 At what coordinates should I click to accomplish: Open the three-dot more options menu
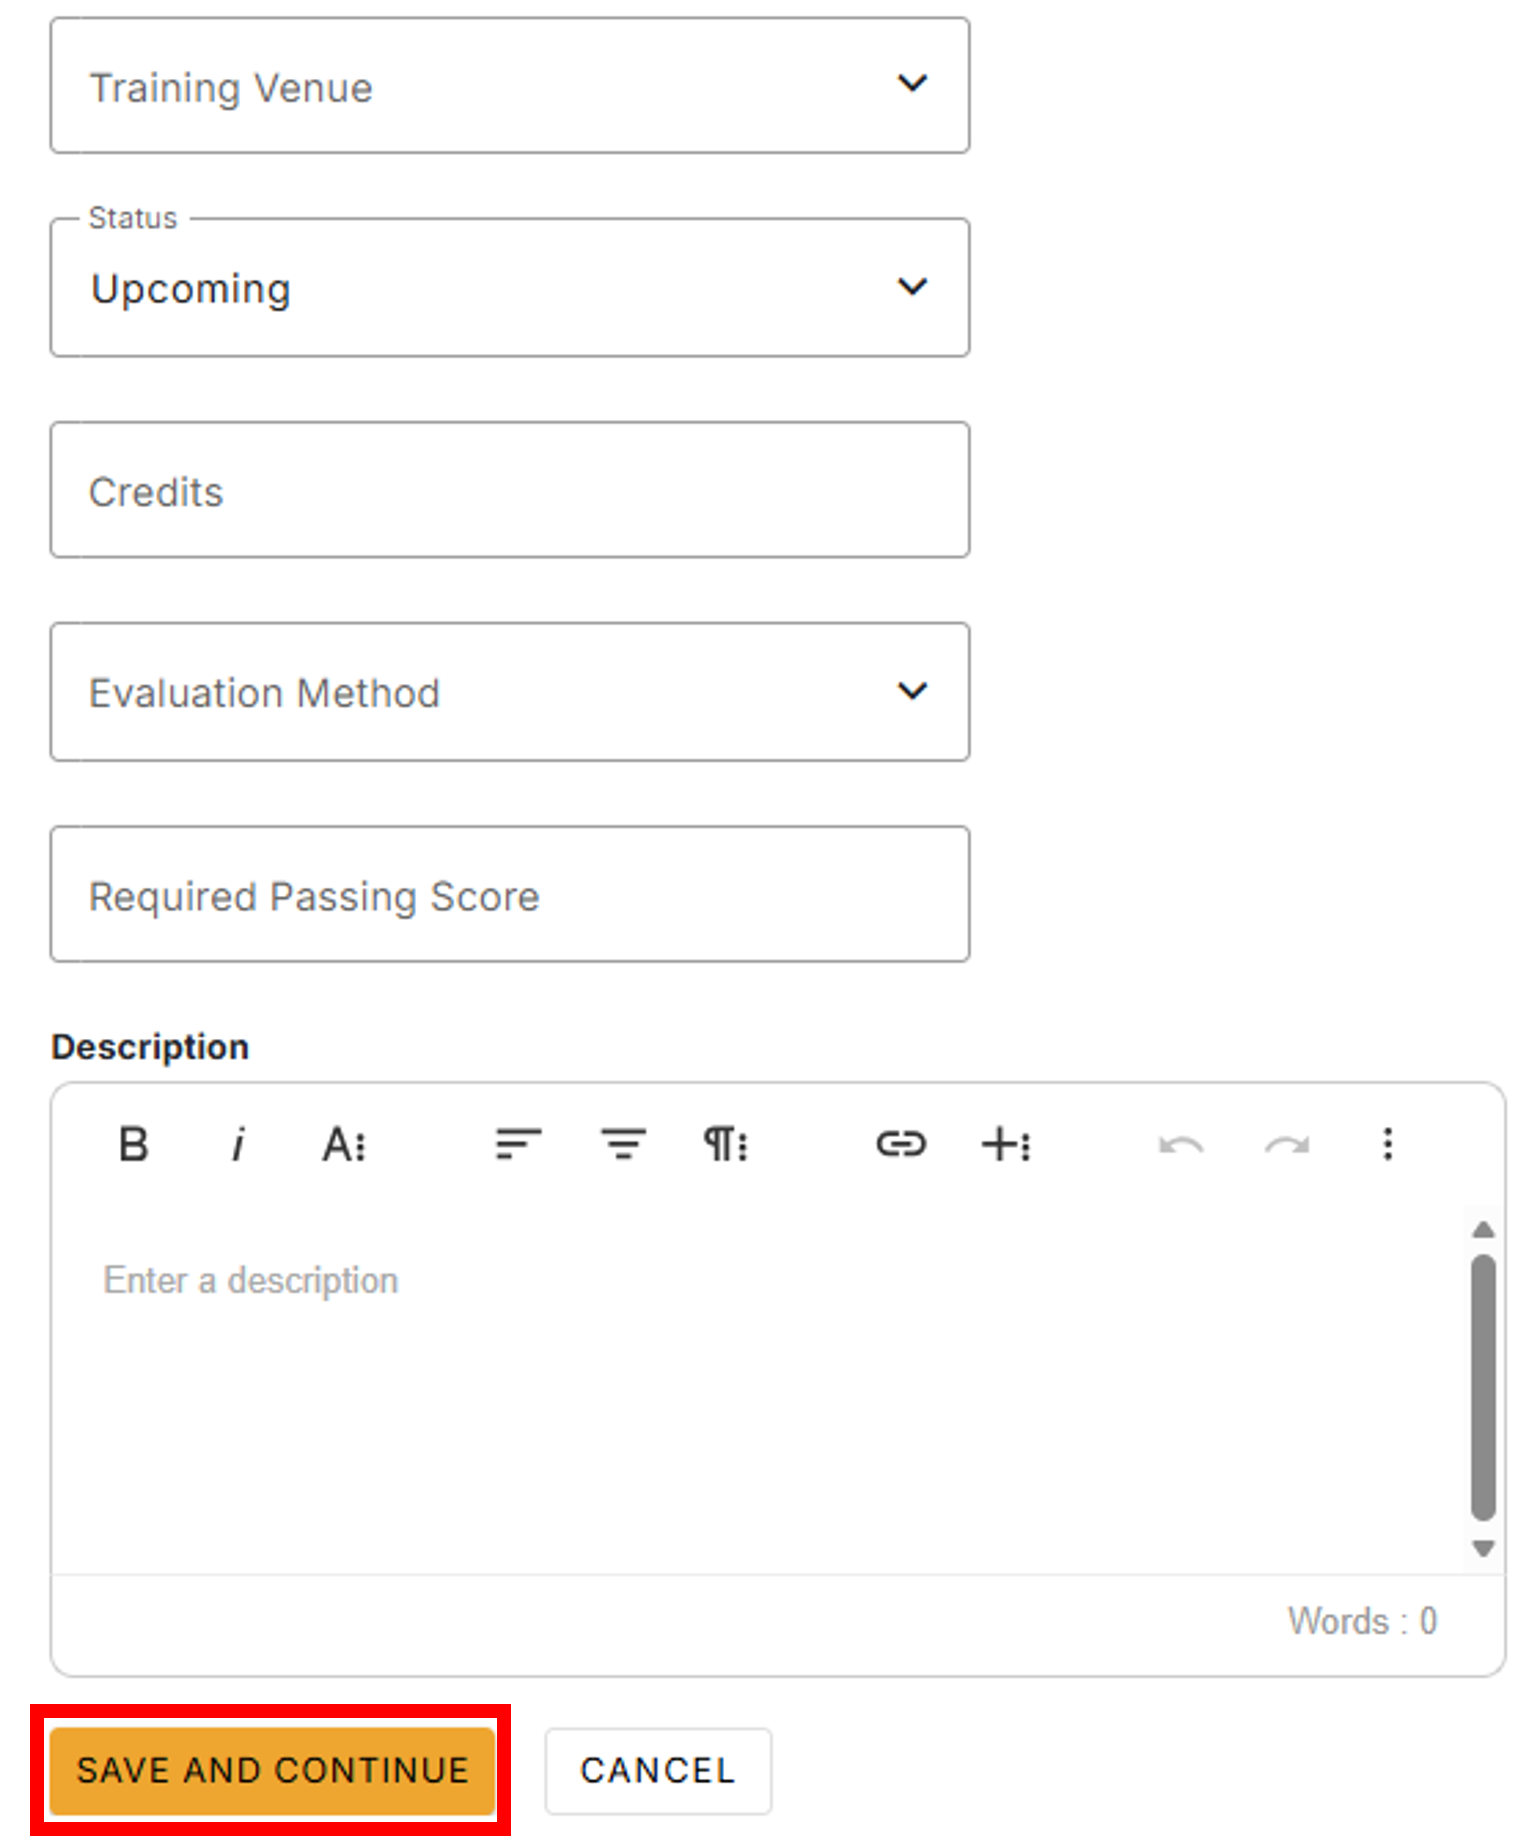coord(1388,1144)
